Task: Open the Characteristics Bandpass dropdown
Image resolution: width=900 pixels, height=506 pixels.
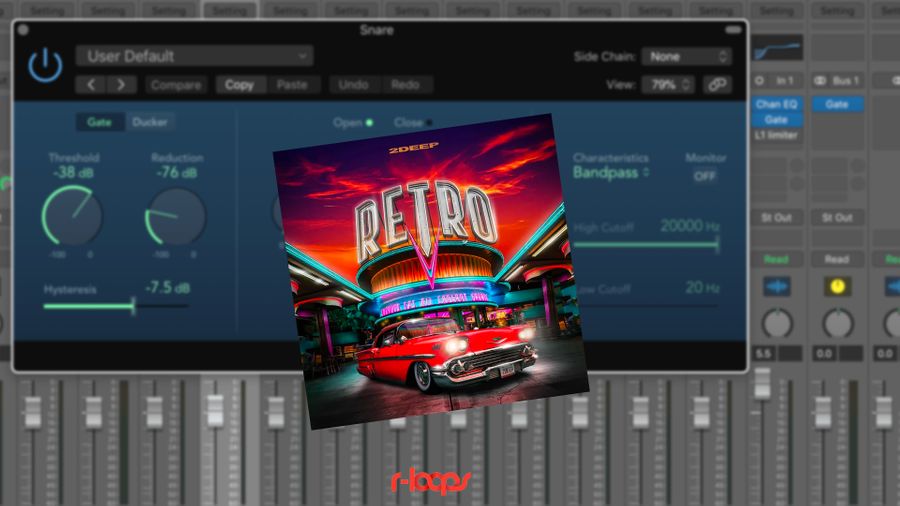Action: coord(611,173)
